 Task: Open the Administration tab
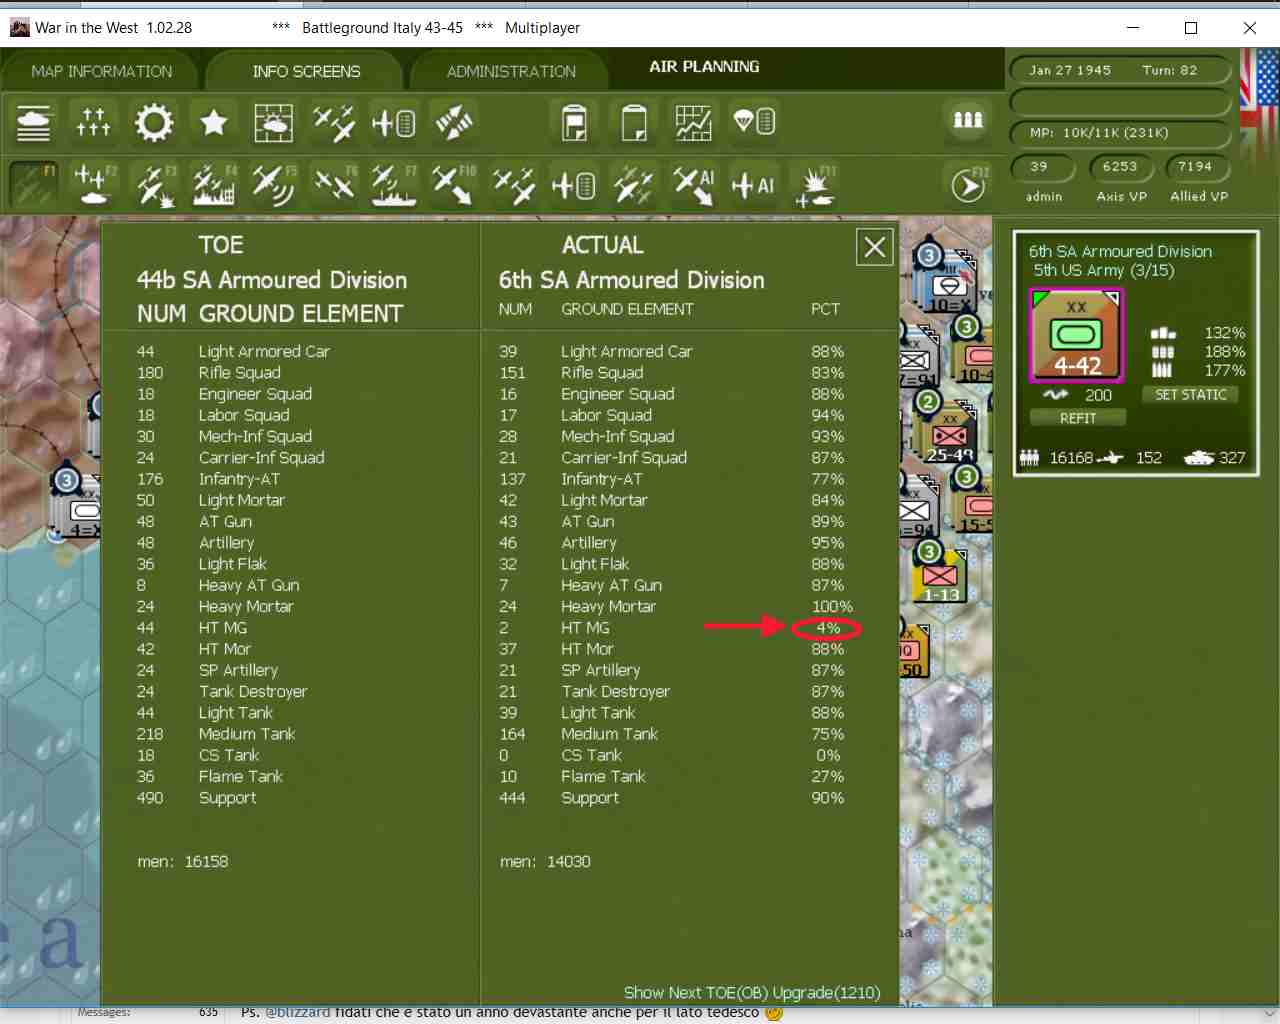tap(511, 71)
